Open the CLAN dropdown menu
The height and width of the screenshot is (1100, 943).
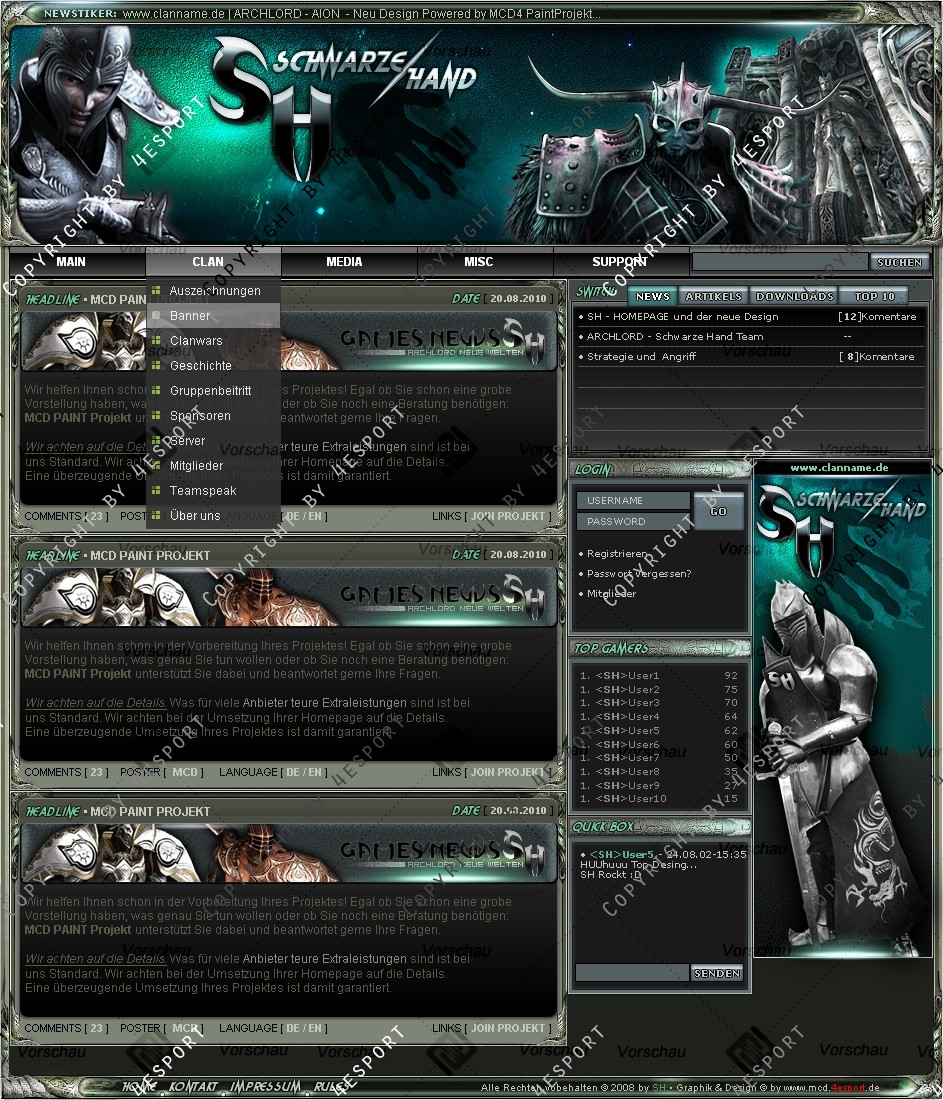coord(208,262)
